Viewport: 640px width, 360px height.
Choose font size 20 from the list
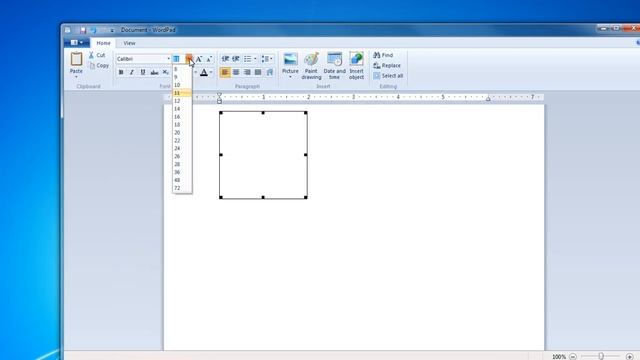point(182,133)
